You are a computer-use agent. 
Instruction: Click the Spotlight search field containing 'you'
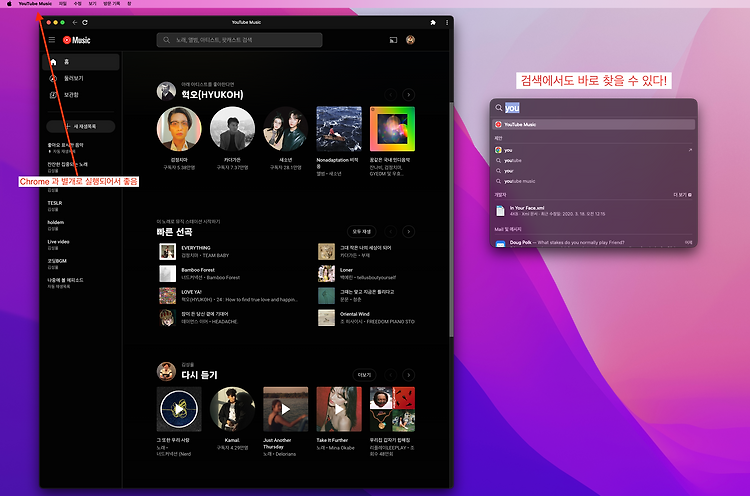[593, 108]
